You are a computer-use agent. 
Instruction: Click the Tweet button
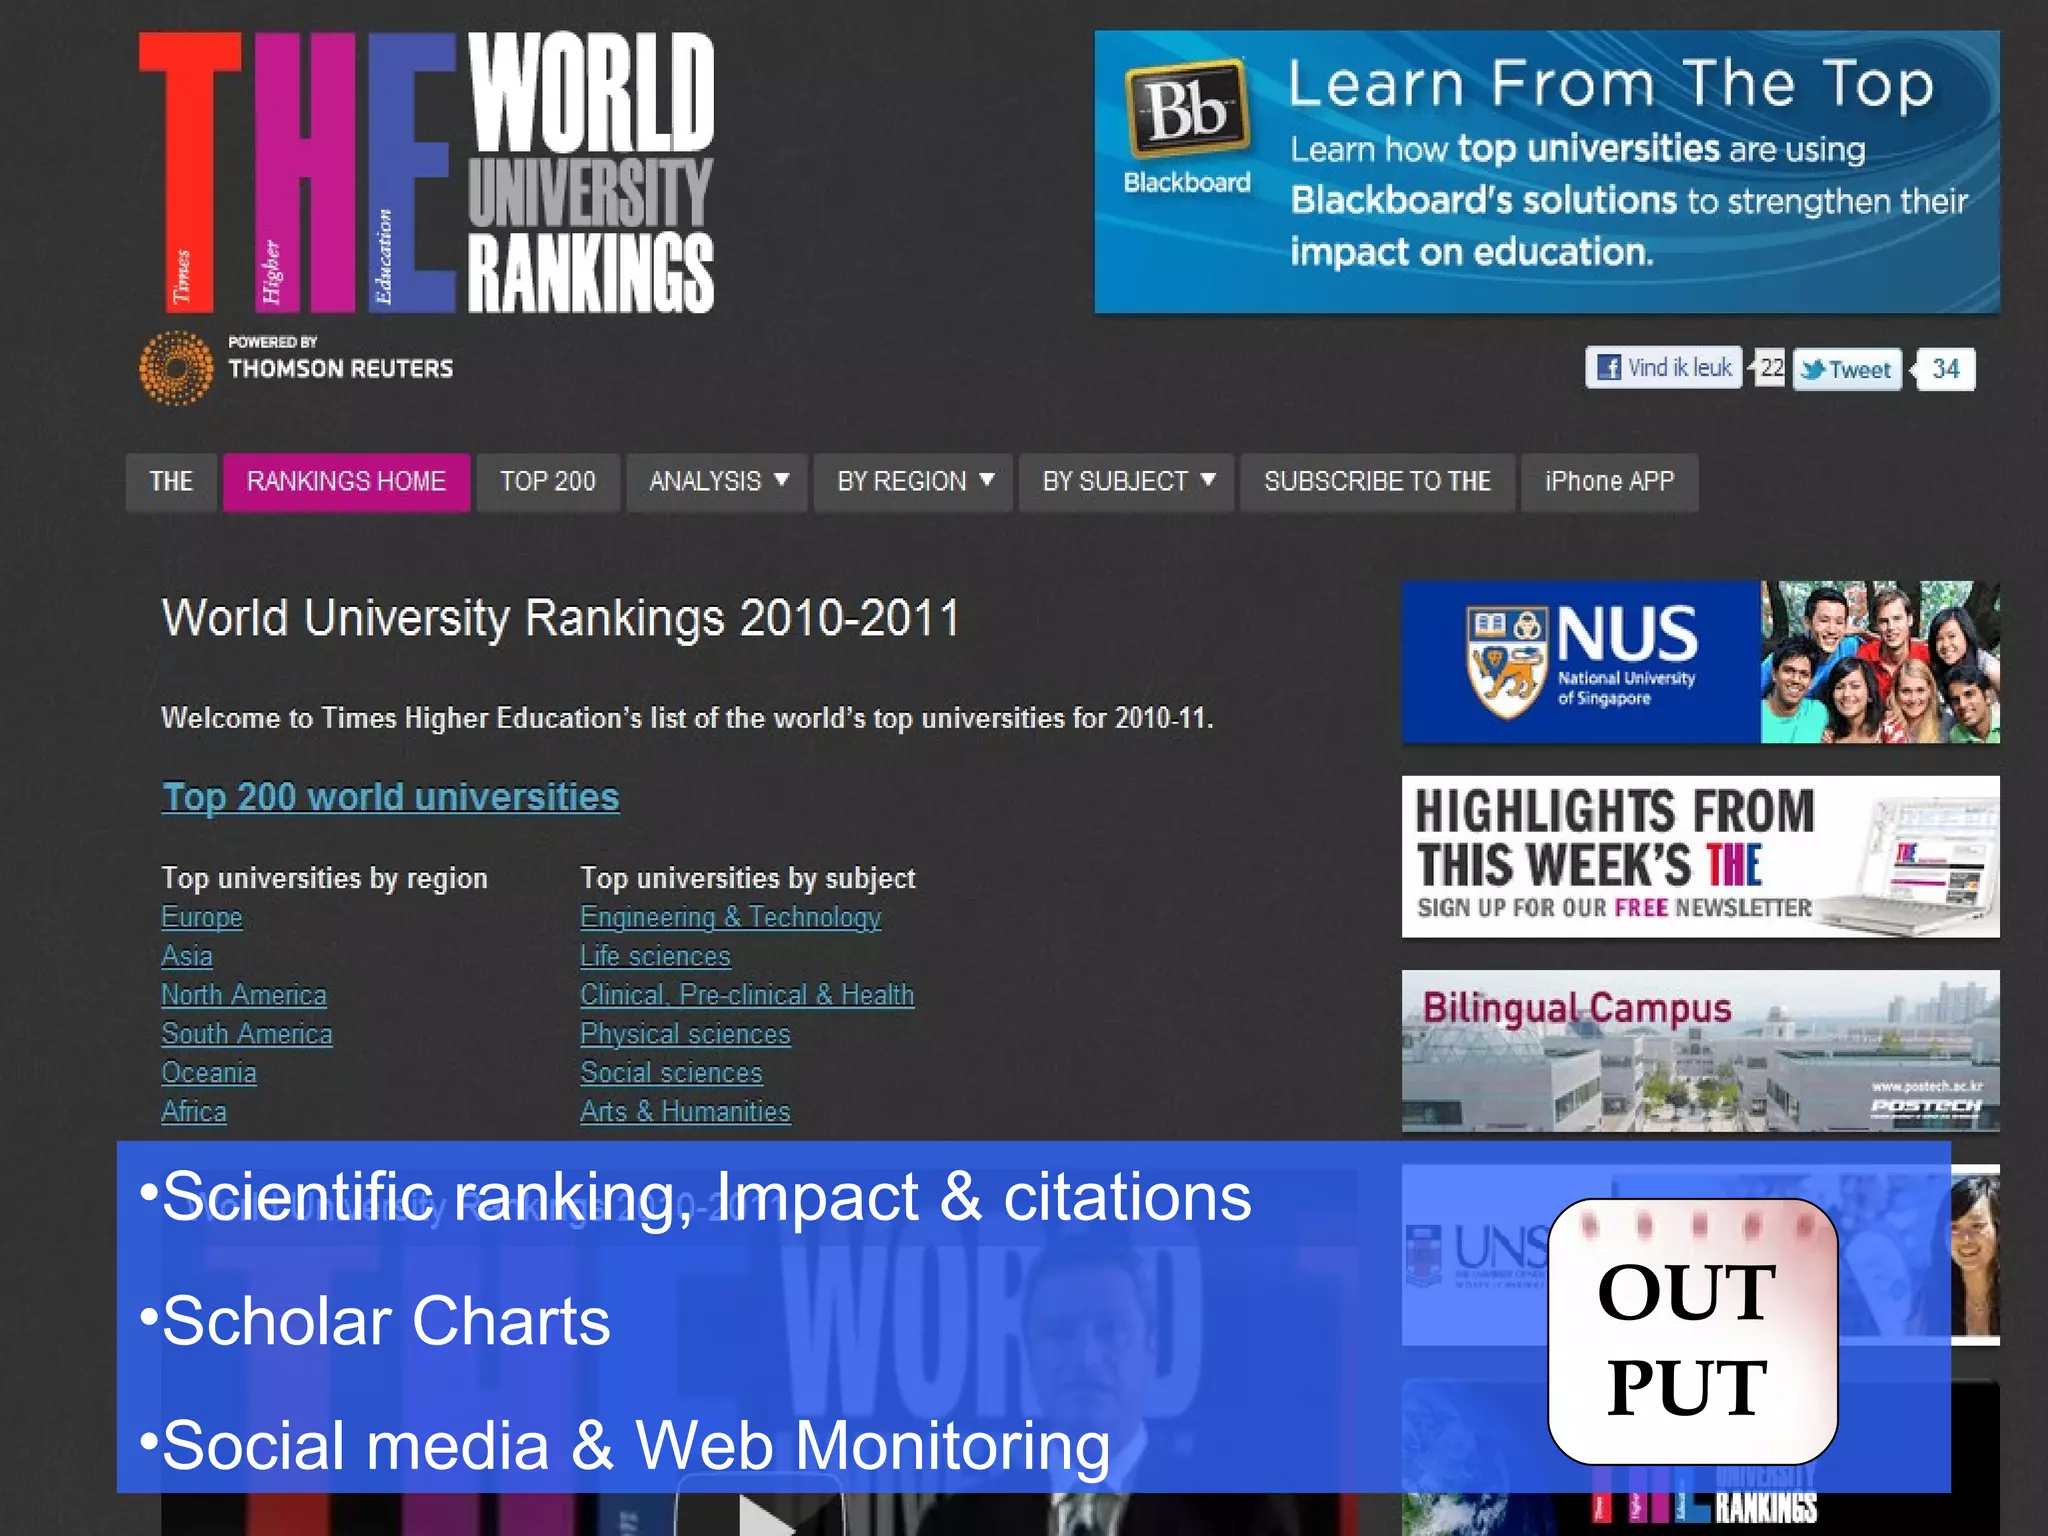coord(1847,369)
